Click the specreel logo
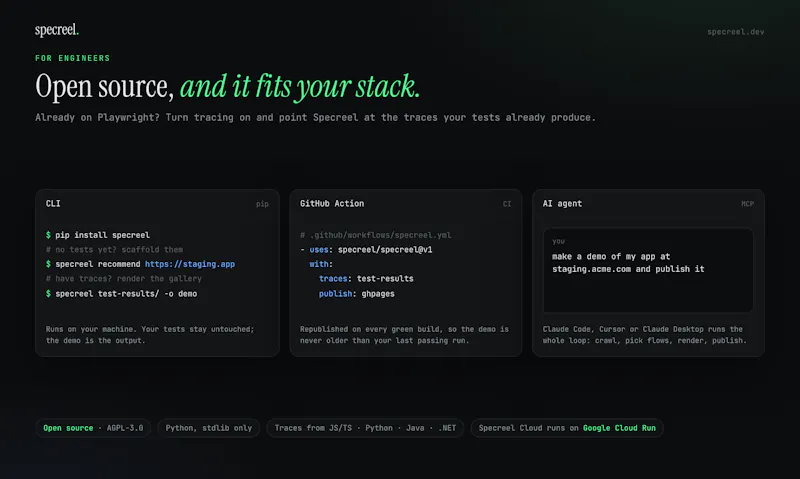The width and height of the screenshot is (800, 479). coord(57,30)
